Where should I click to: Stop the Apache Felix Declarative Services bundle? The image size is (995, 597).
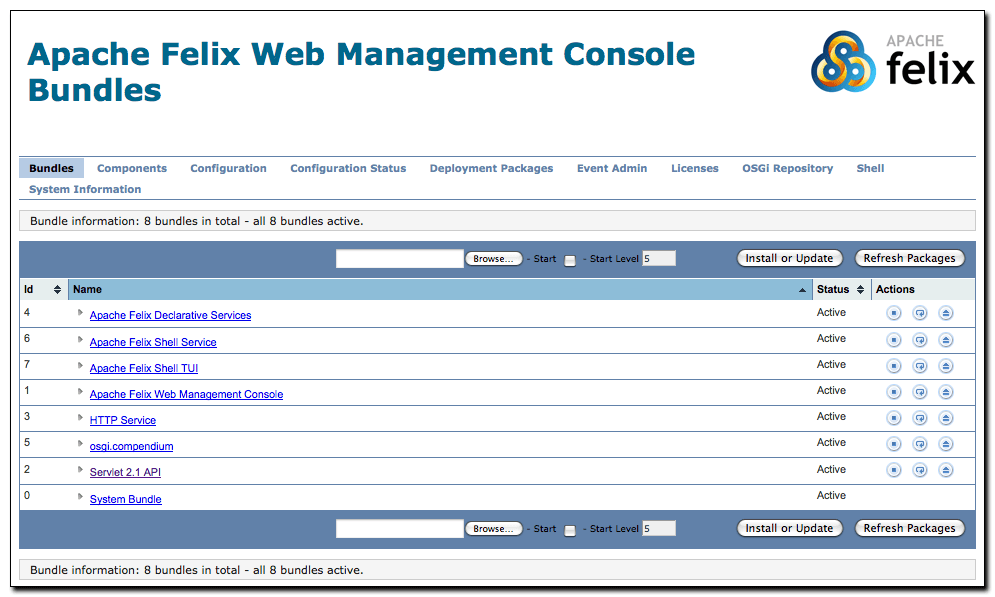pos(893,313)
